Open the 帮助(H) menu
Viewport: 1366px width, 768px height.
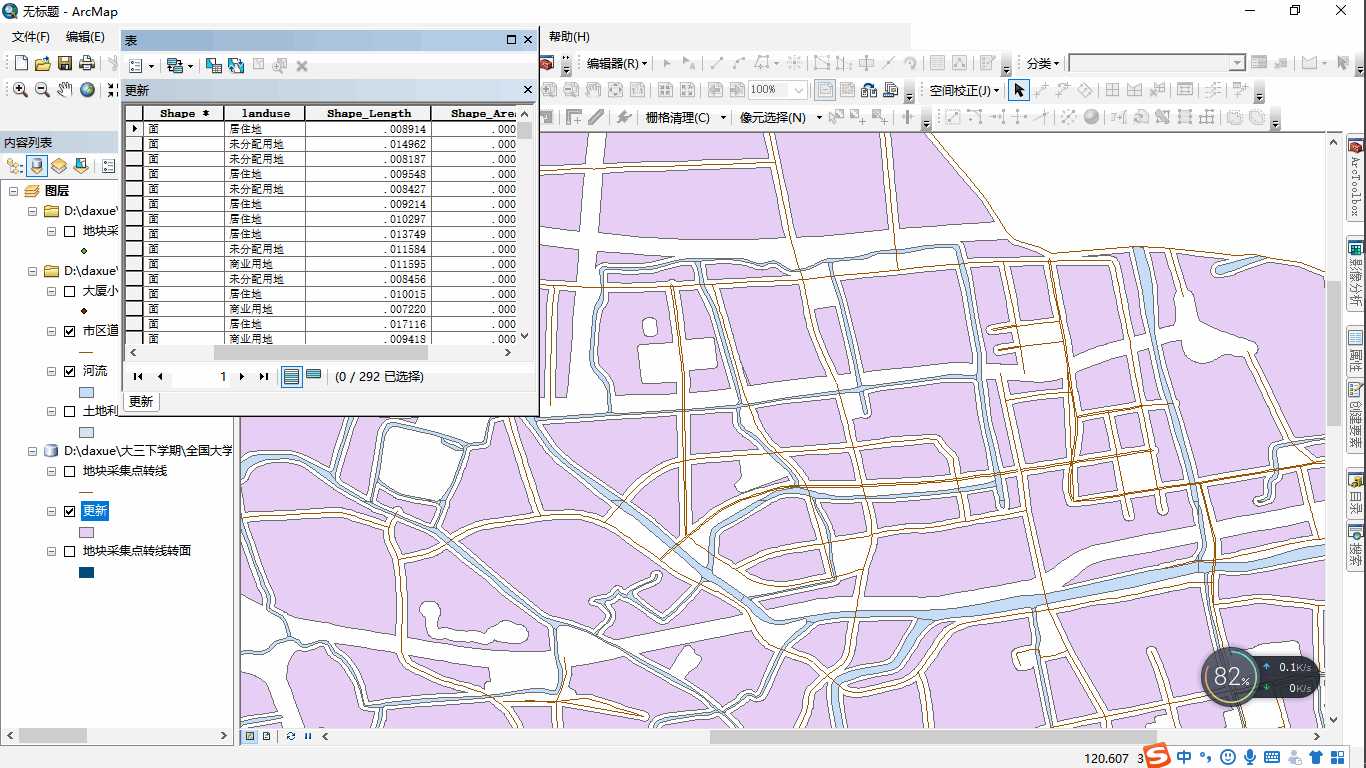[x=569, y=37]
